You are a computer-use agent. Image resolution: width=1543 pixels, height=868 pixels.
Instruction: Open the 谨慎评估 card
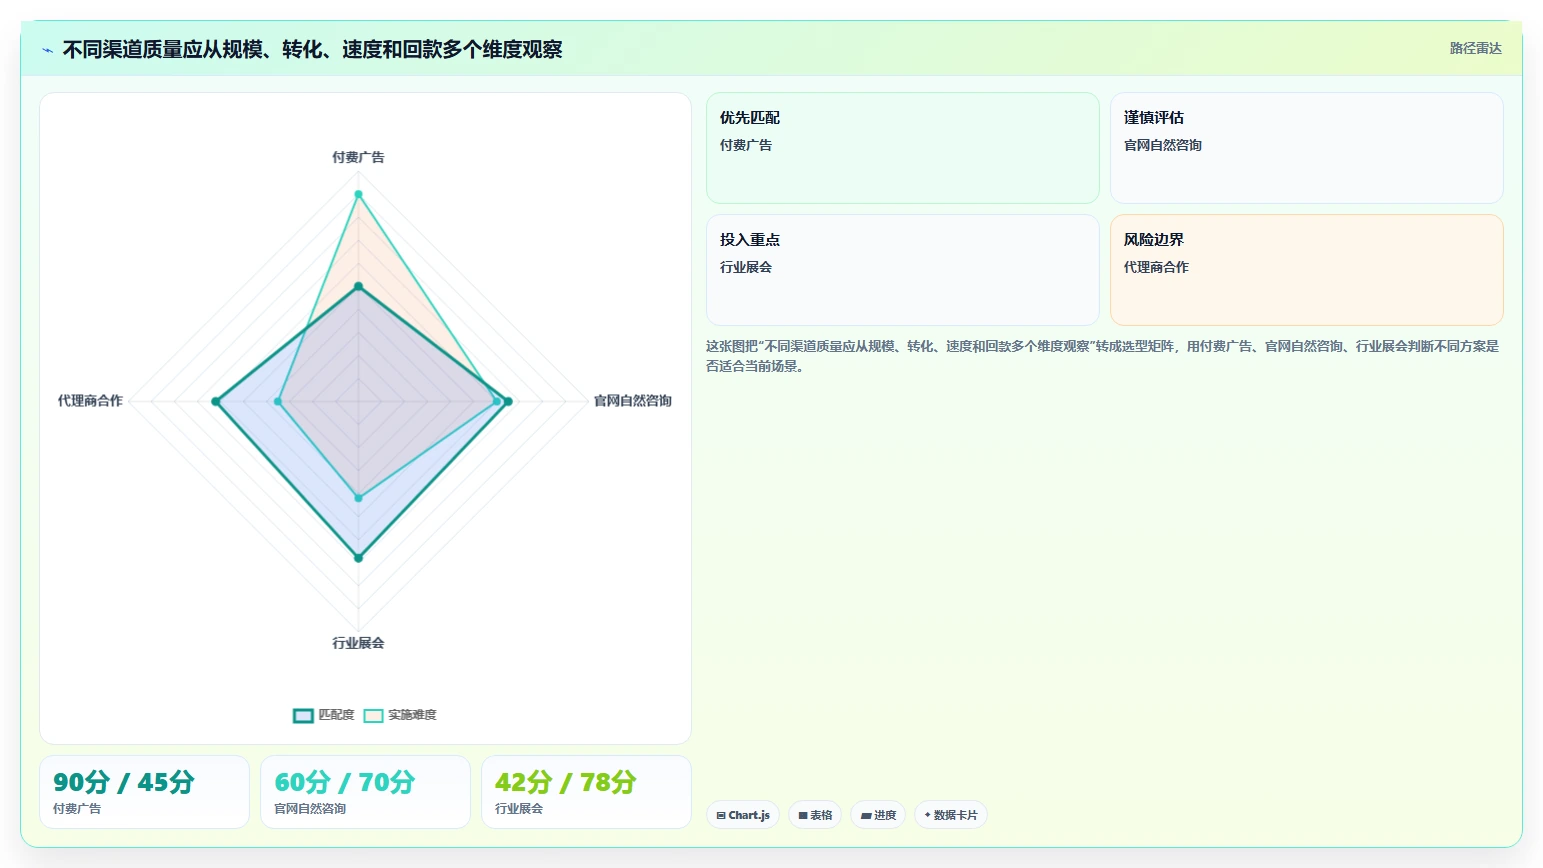pos(1307,148)
